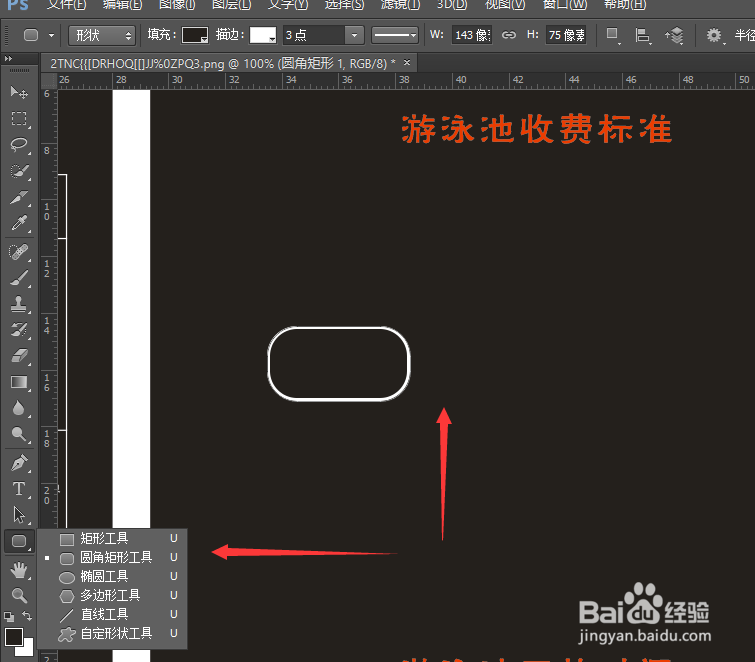Expand the toolbox panel arrows
The height and width of the screenshot is (662, 755).
coord(8,58)
